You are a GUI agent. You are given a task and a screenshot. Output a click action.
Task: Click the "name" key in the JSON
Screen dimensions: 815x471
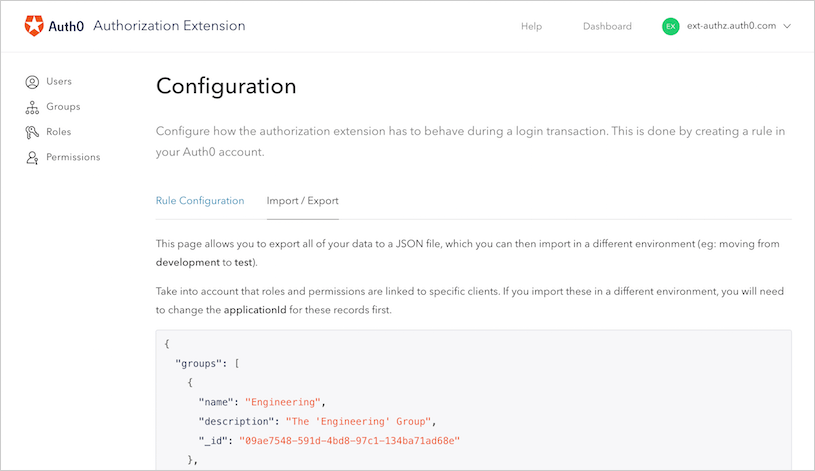[215, 402]
